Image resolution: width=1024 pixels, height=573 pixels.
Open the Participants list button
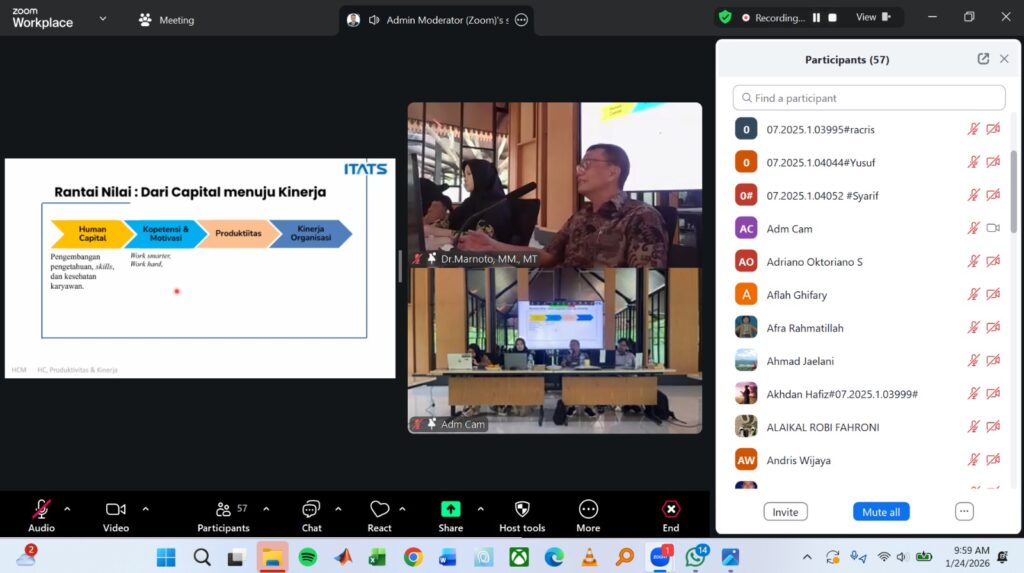click(x=223, y=510)
